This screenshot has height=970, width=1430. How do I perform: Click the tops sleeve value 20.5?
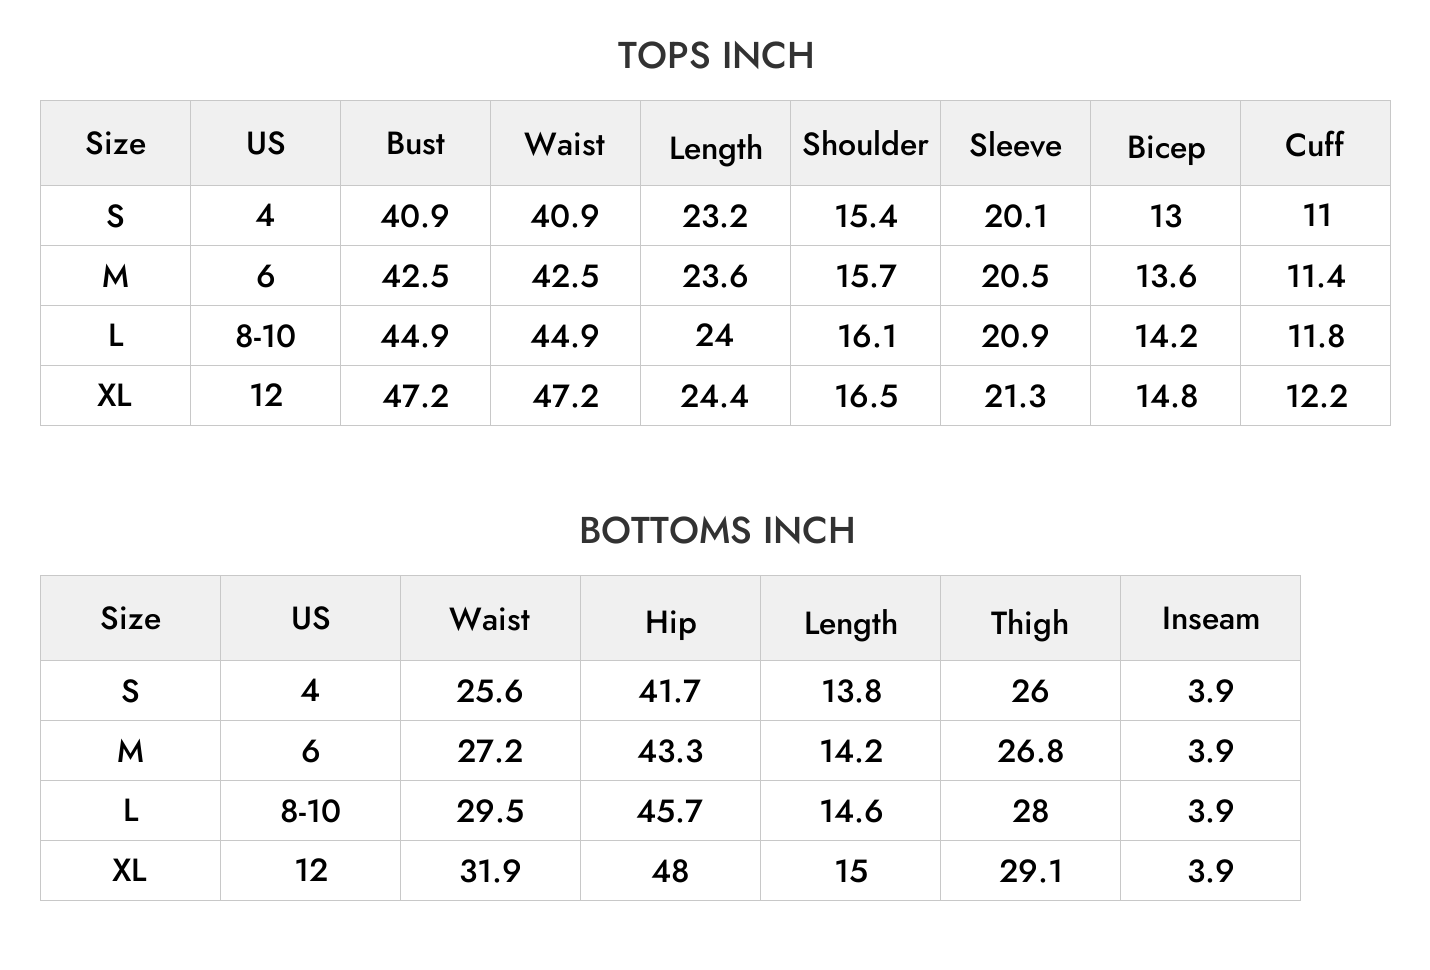pos(1015,276)
